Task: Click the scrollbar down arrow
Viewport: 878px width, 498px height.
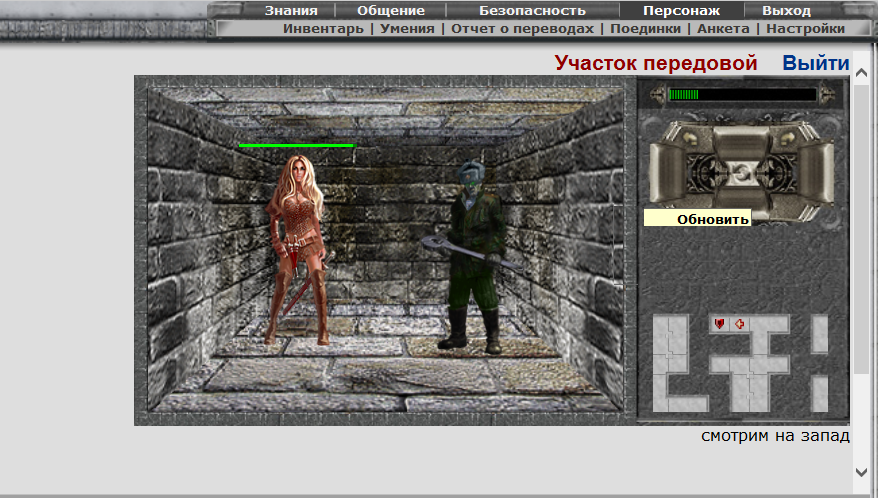Action: point(862,472)
